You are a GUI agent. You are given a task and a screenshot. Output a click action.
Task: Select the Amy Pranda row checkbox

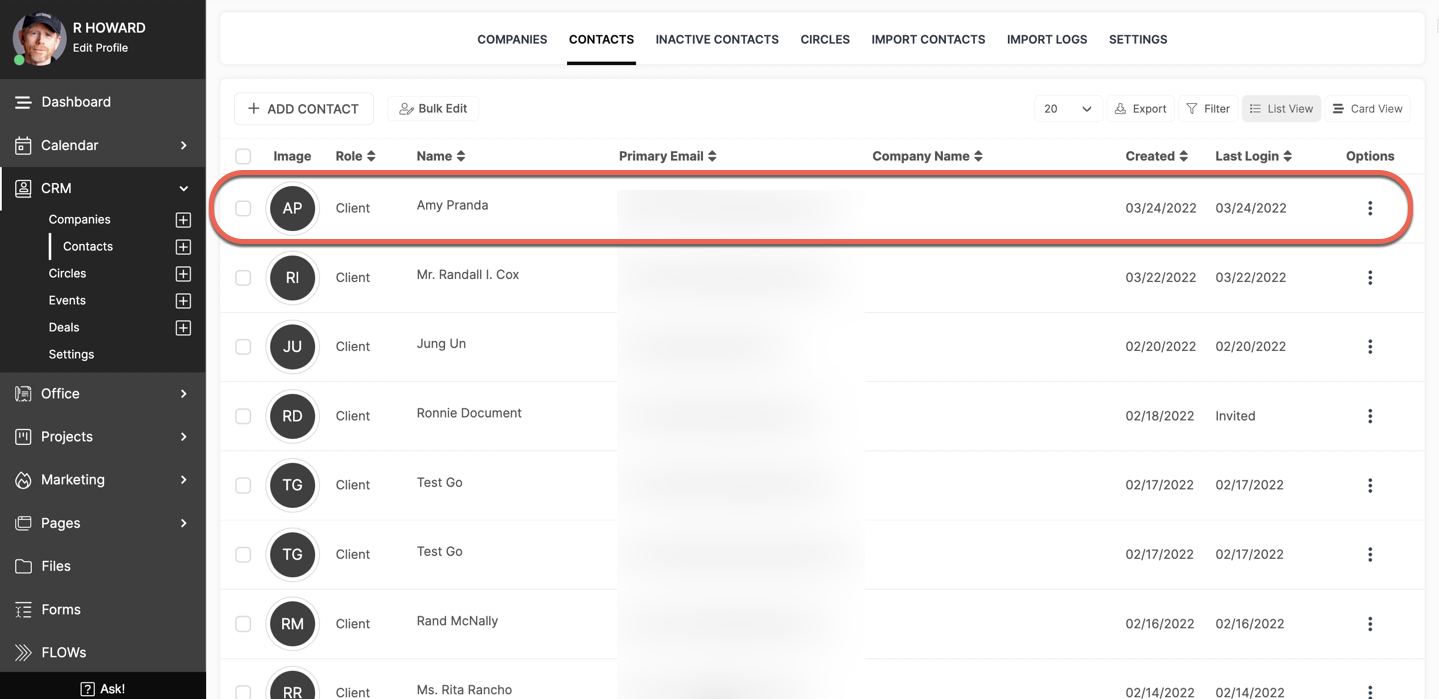tap(243, 208)
